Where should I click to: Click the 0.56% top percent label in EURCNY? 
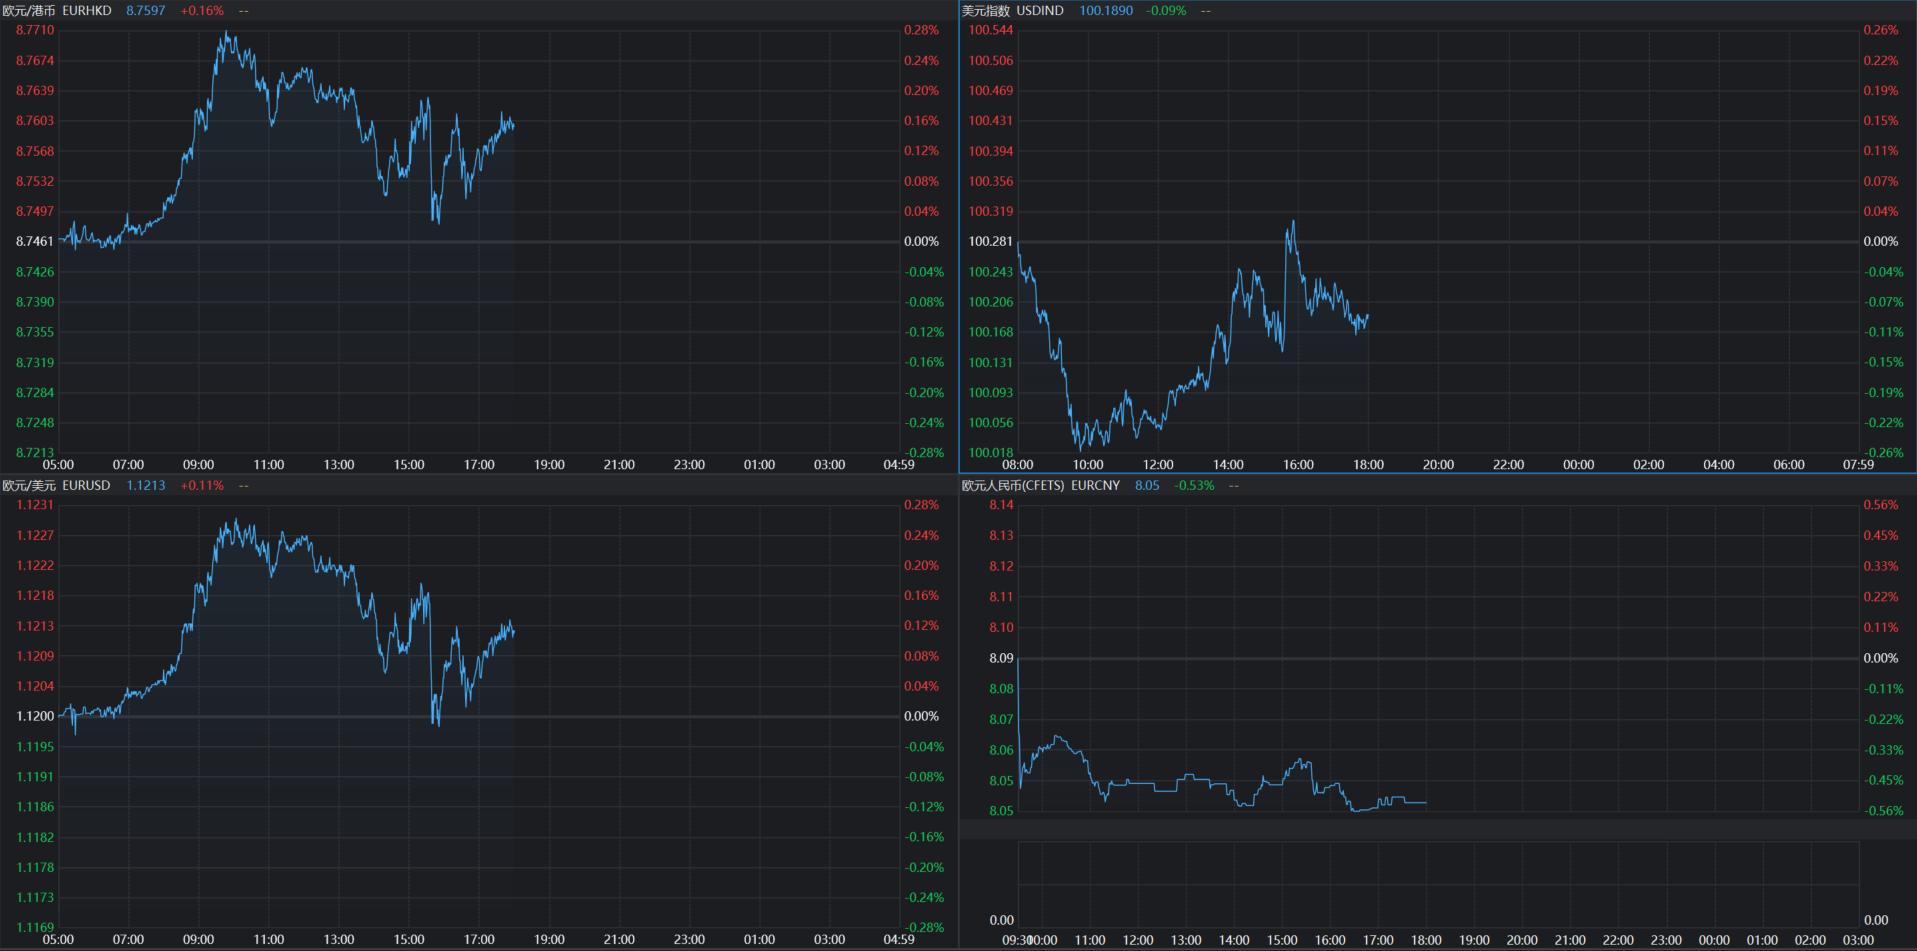pos(1881,505)
